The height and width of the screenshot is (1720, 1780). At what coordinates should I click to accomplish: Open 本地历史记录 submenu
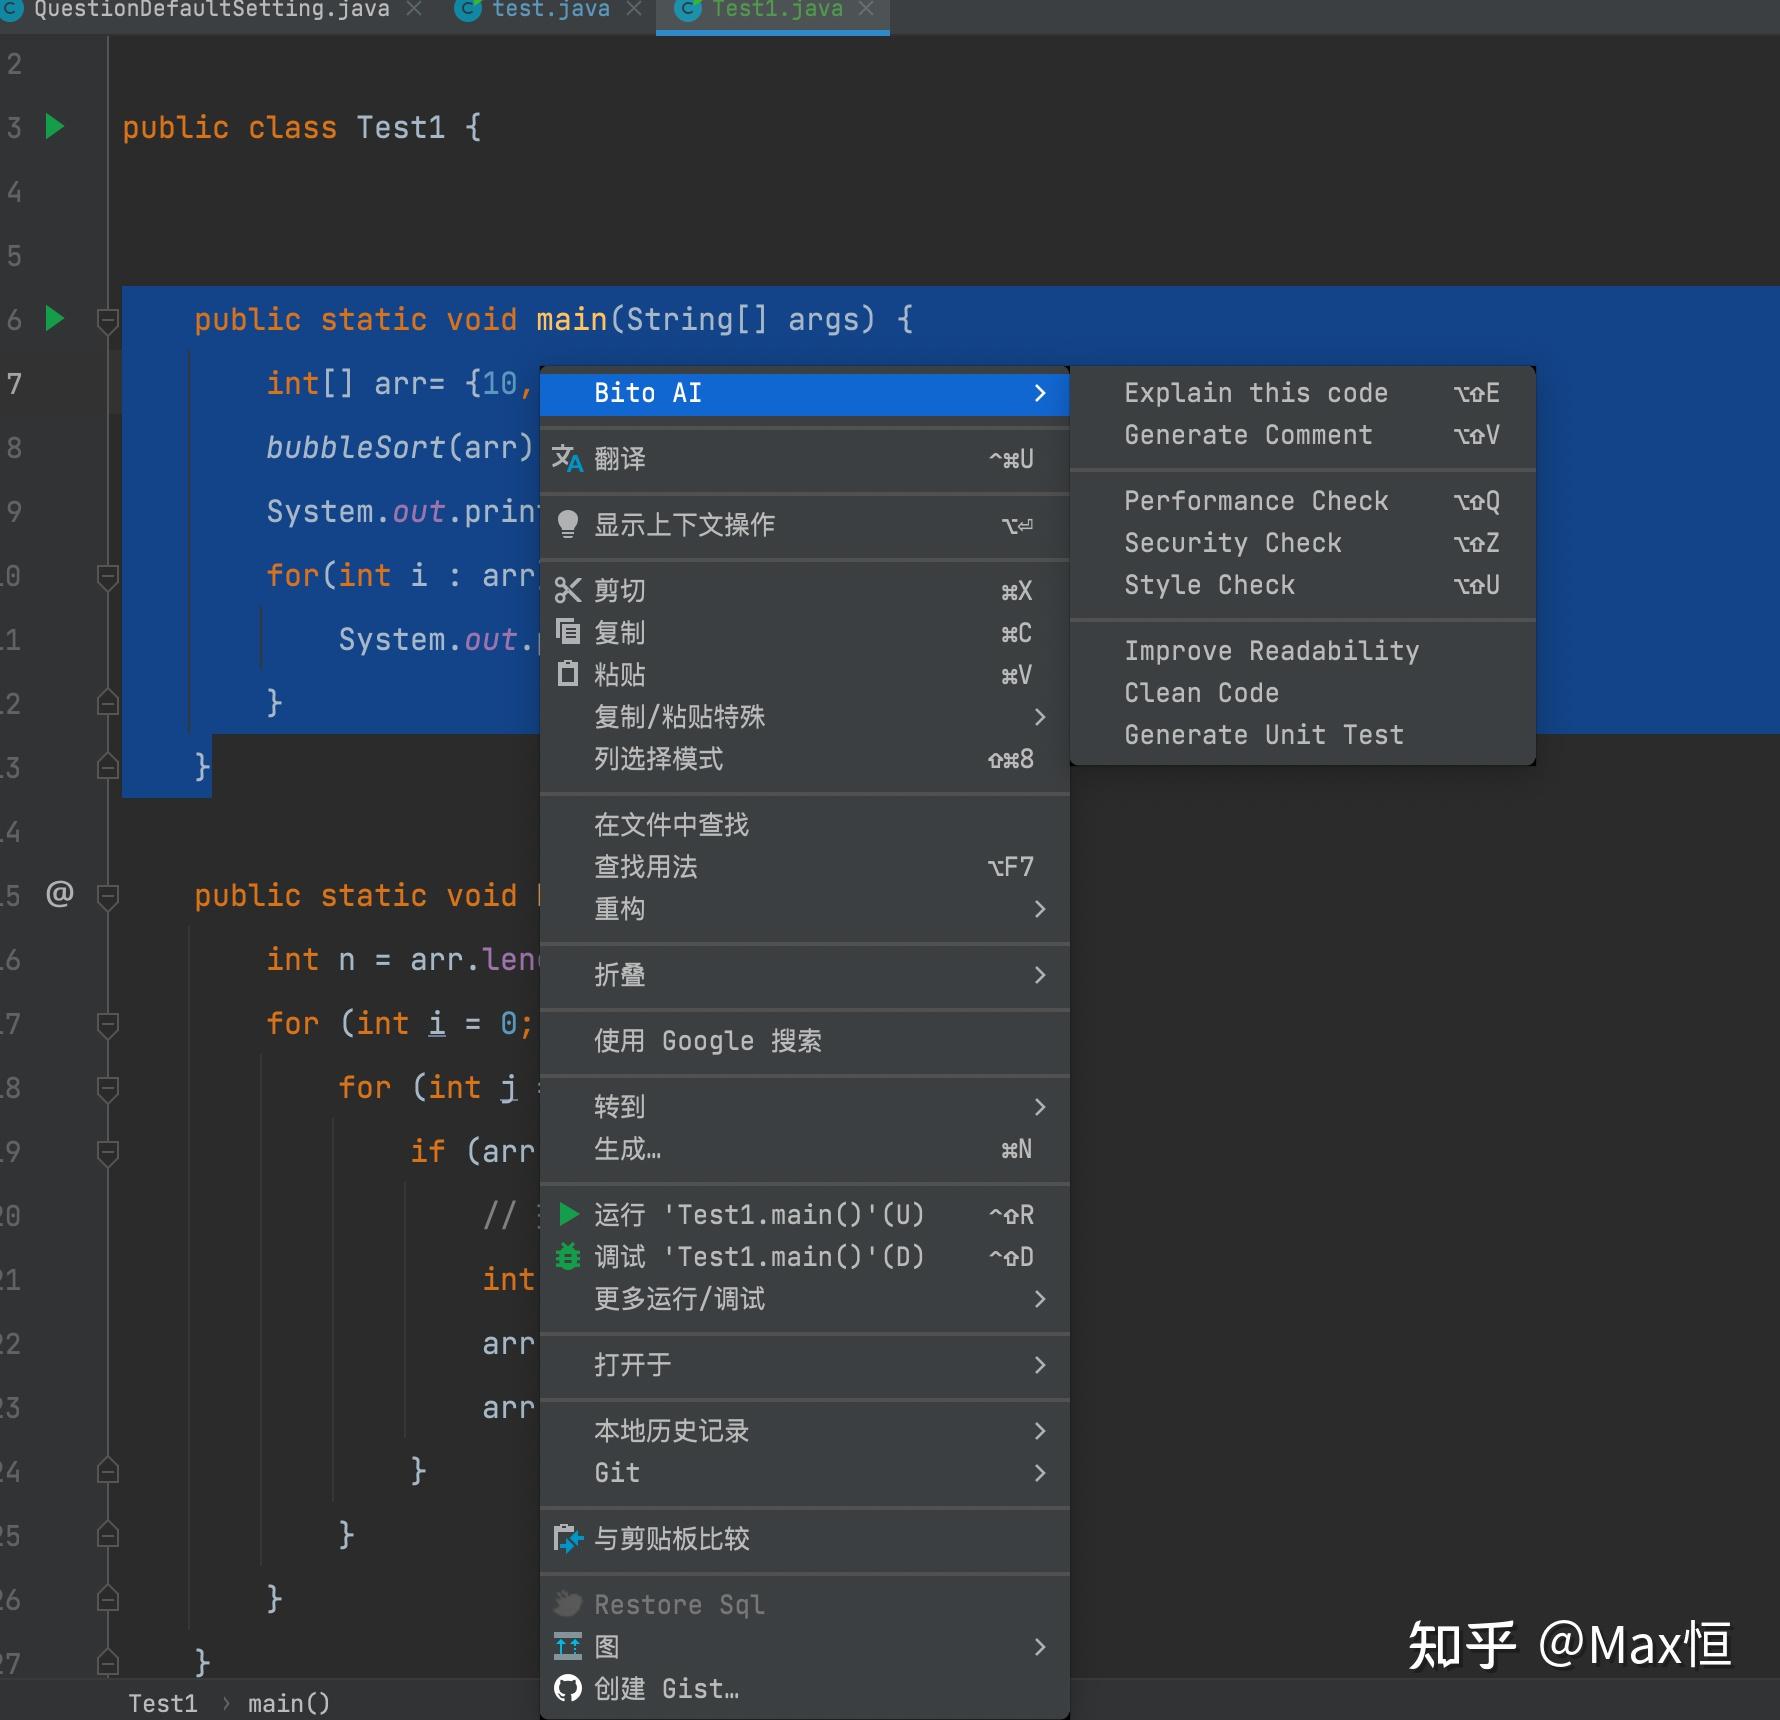[805, 1430]
